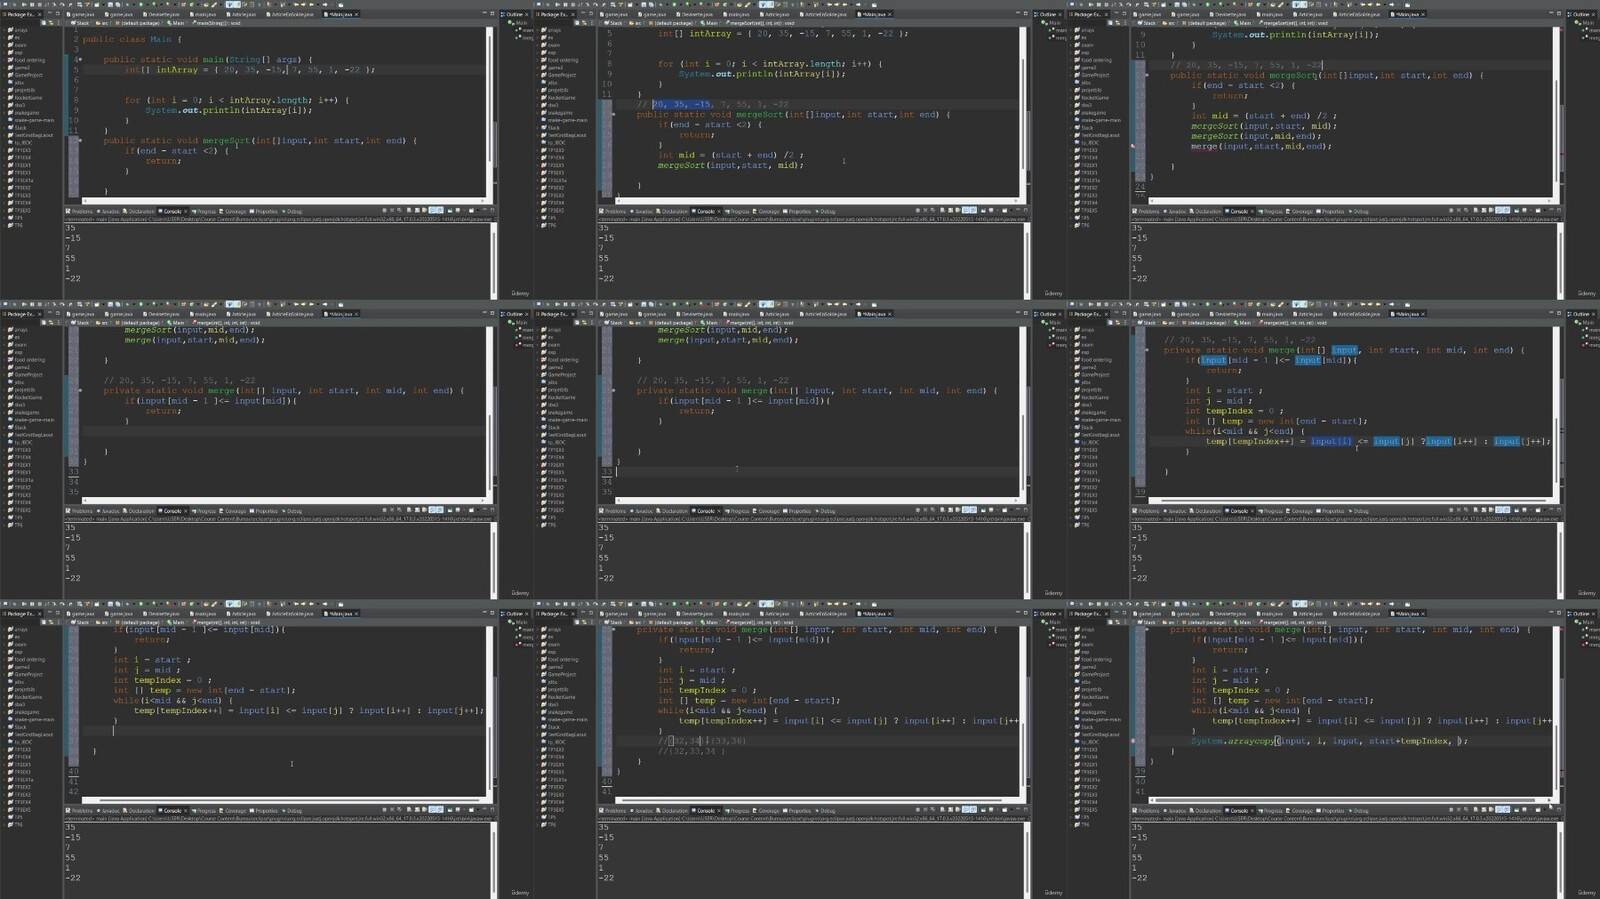Click the green Run button in top-left frame
This screenshot has height=899, width=1600.
(141, 5)
